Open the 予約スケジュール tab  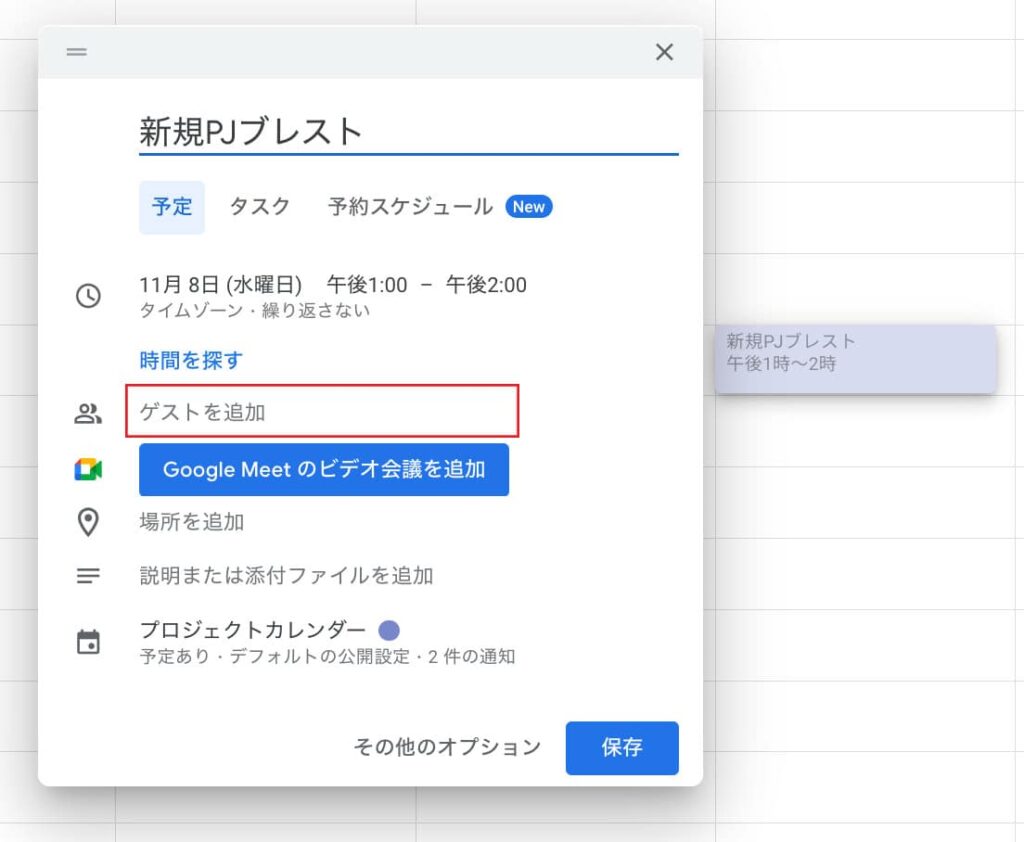pyautogui.click(x=410, y=207)
